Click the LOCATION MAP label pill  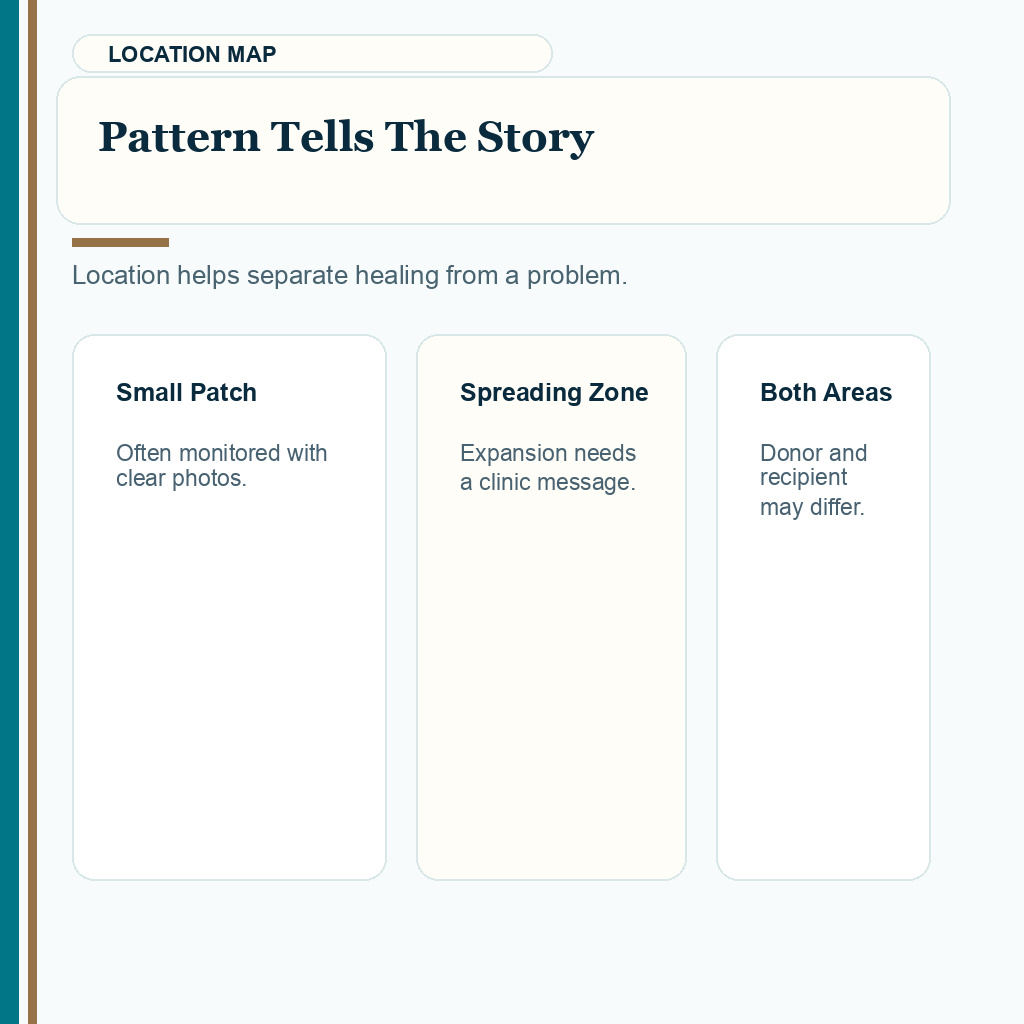click(312, 54)
